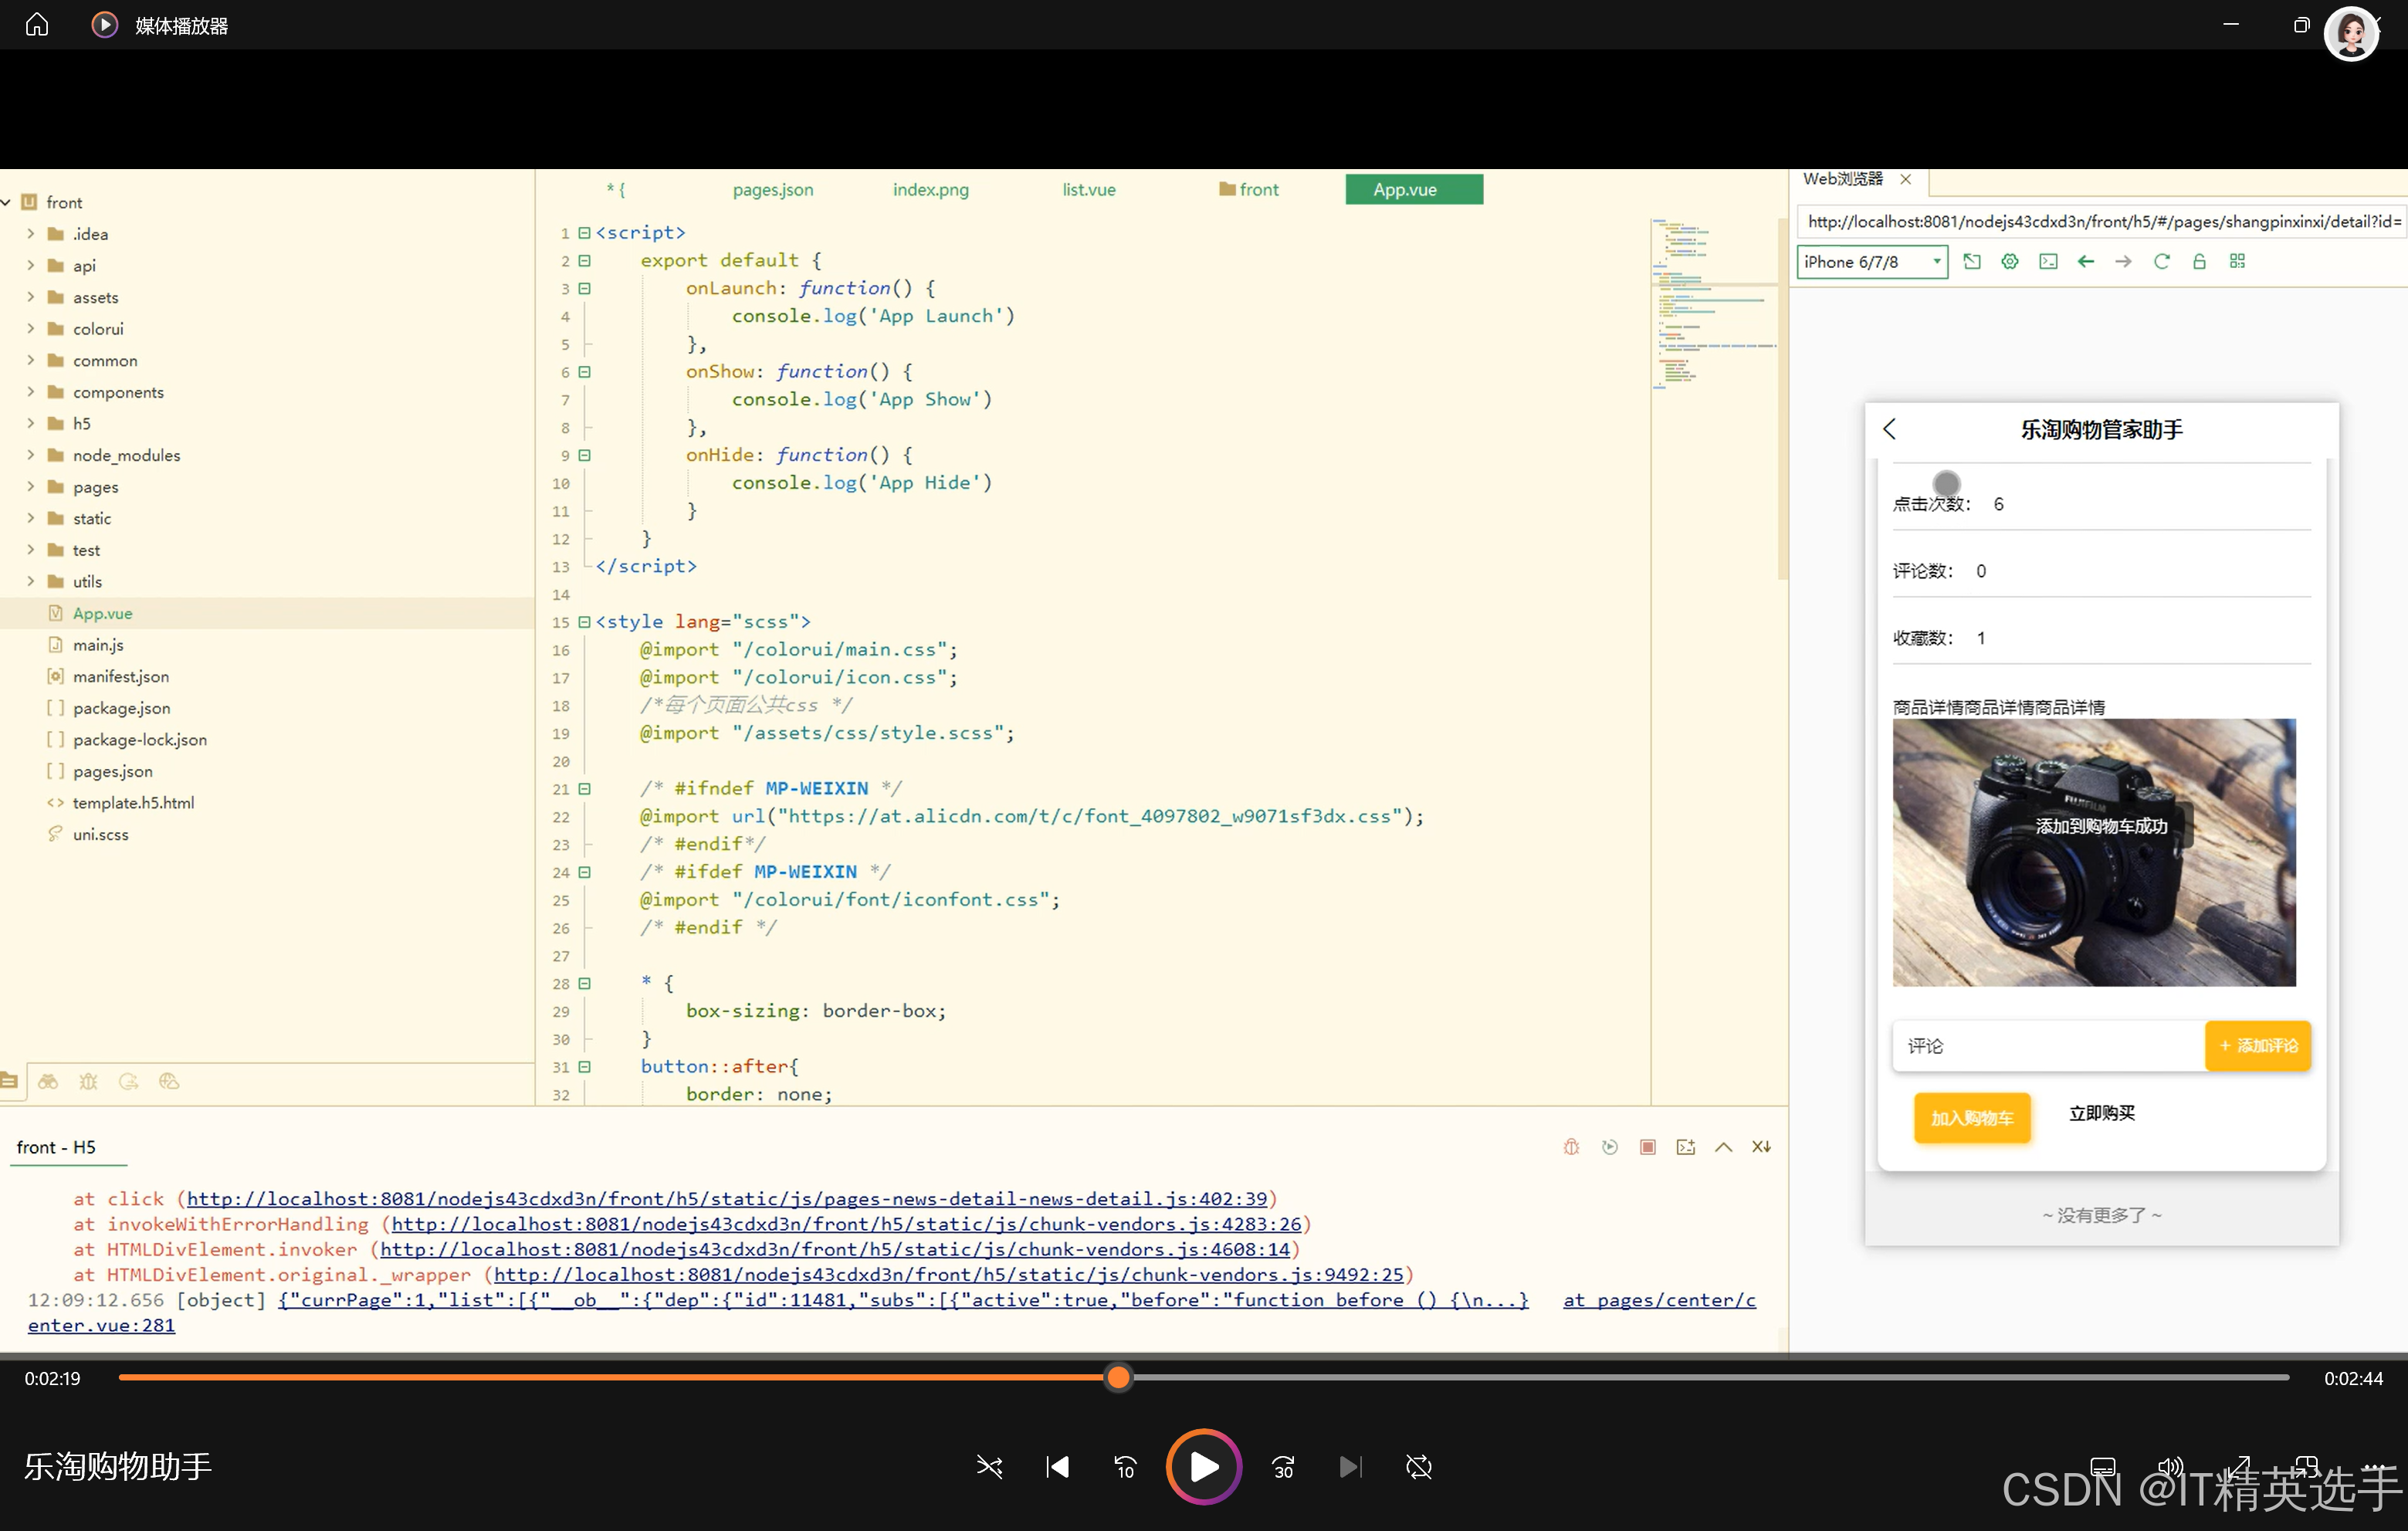Stop the running console process

pos(1647,1147)
